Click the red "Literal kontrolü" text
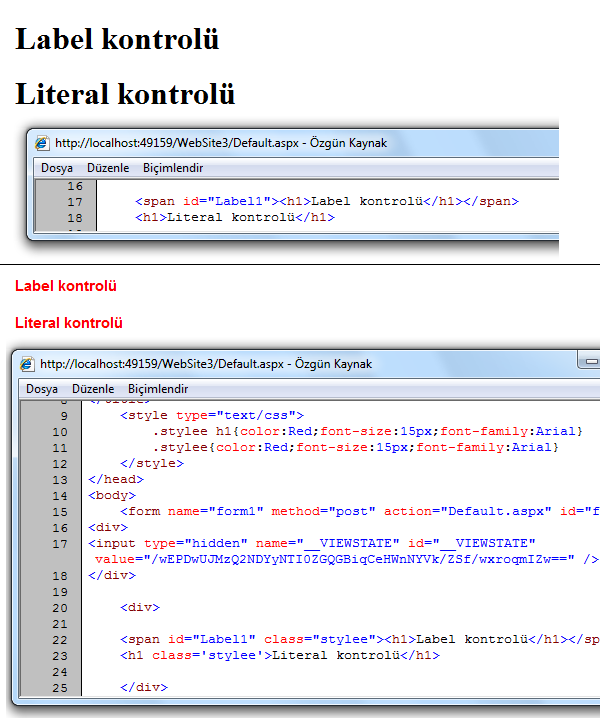Screen dimensions: 600x728 (69, 323)
